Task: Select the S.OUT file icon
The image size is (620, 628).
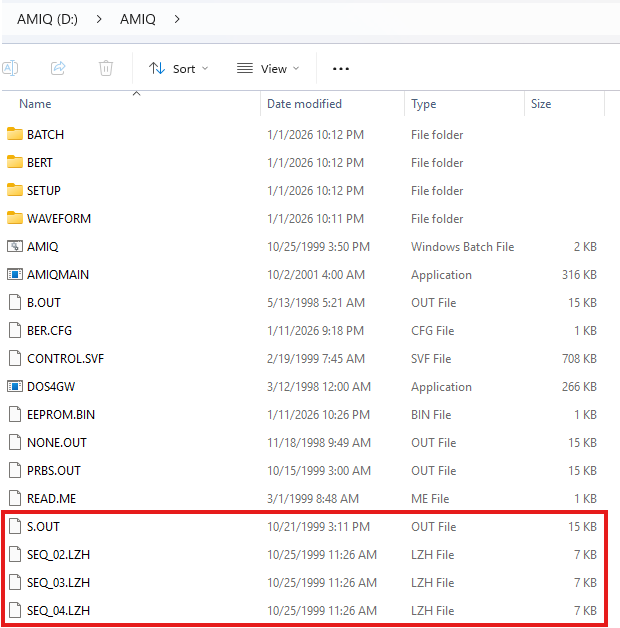Action: coord(15,527)
